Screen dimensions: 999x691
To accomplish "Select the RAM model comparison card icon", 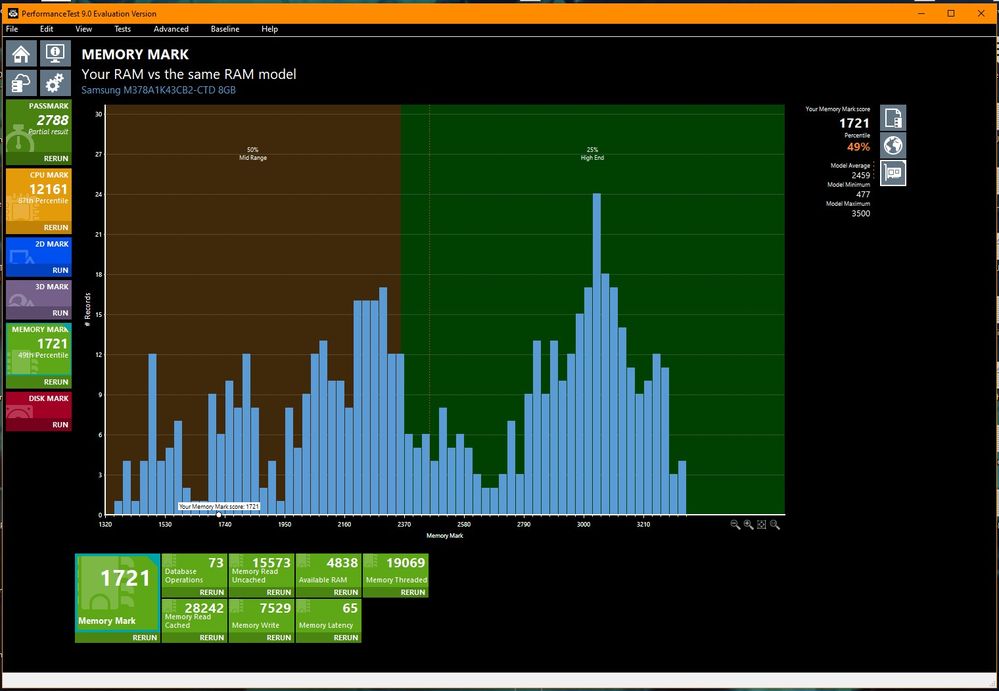I will pos(893,172).
